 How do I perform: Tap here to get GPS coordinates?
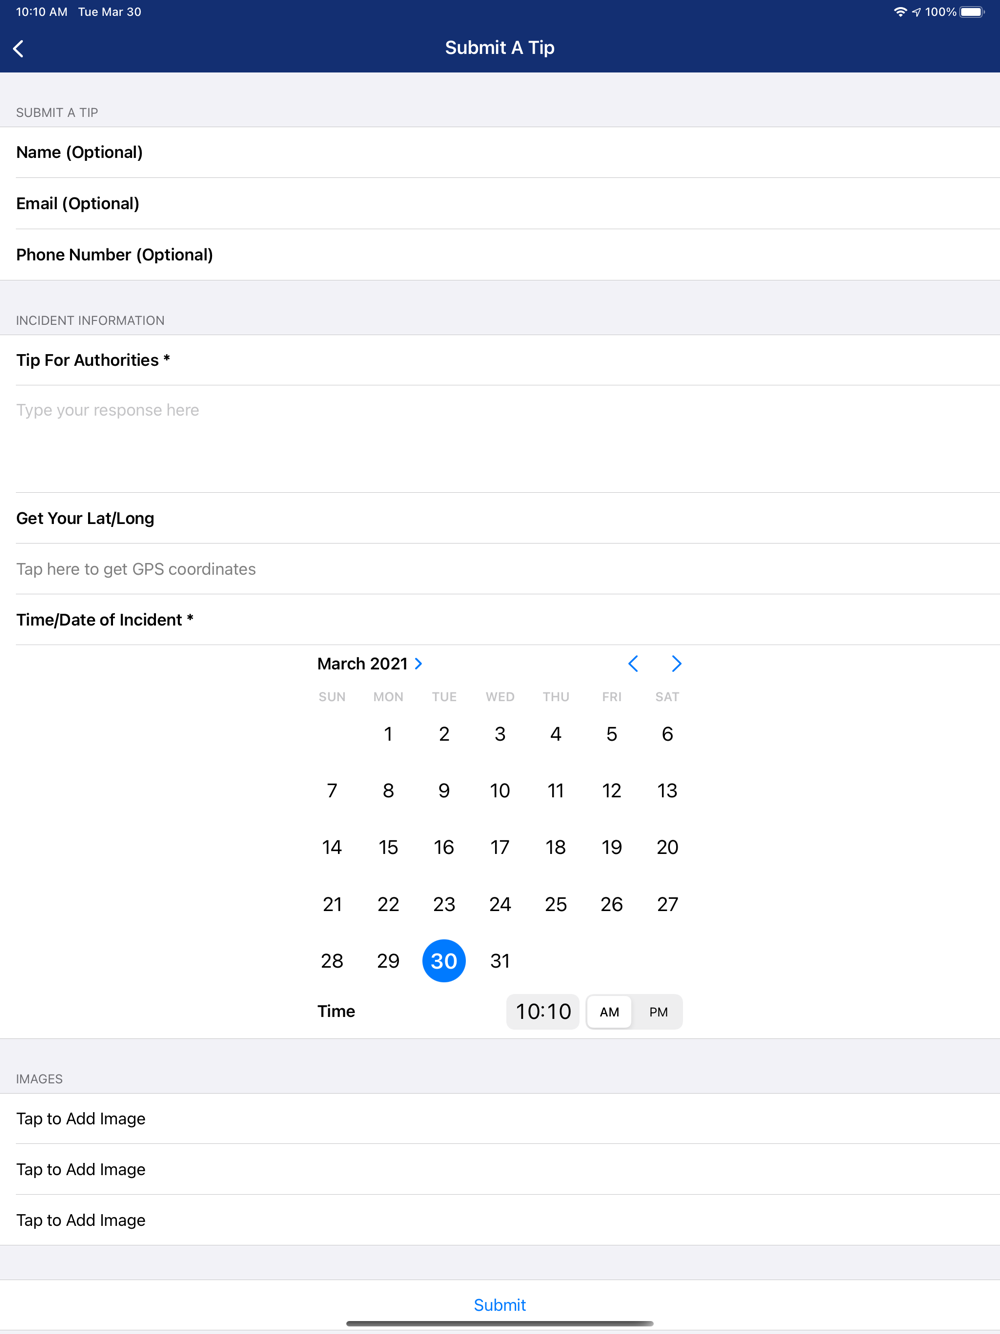pyautogui.click(x=500, y=569)
